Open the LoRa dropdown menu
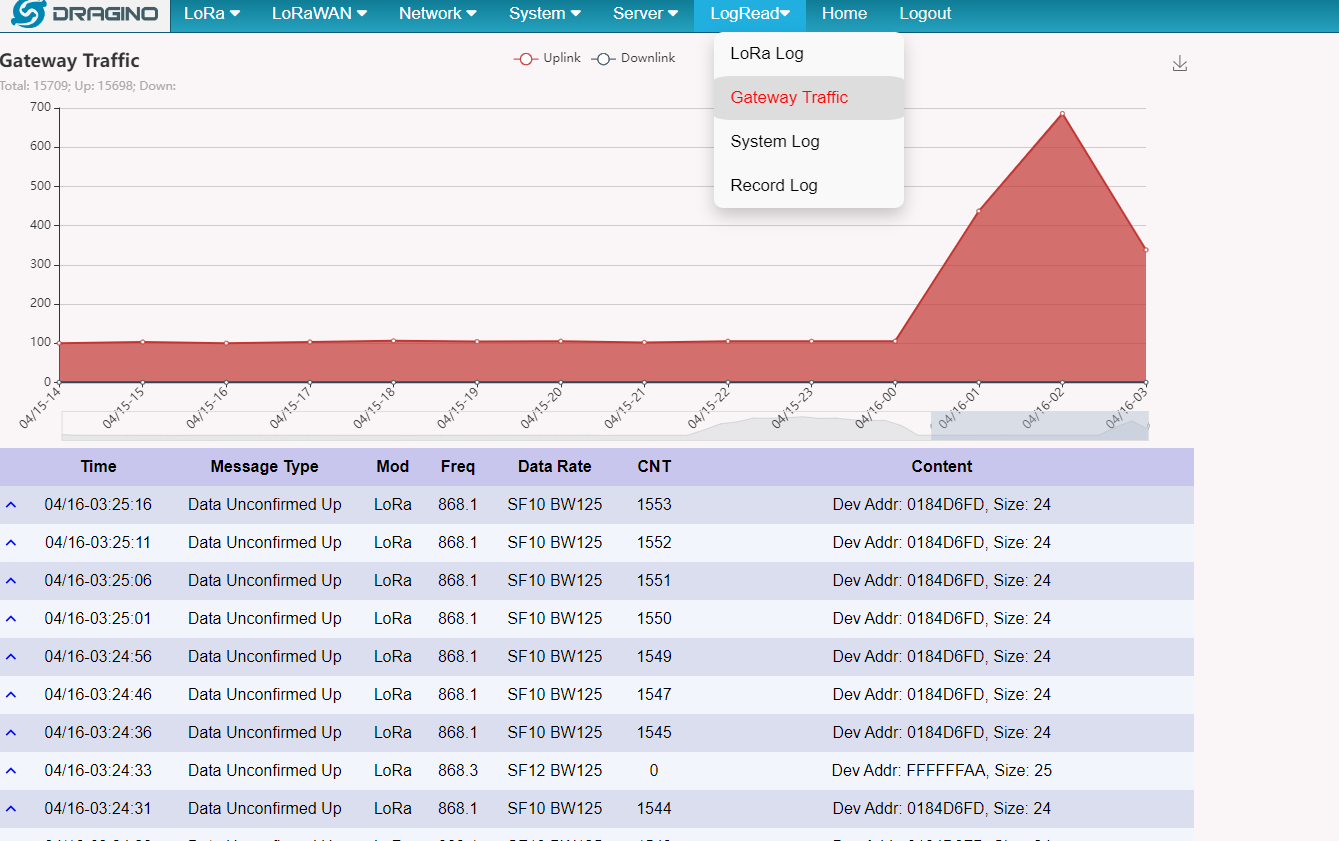 [212, 14]
